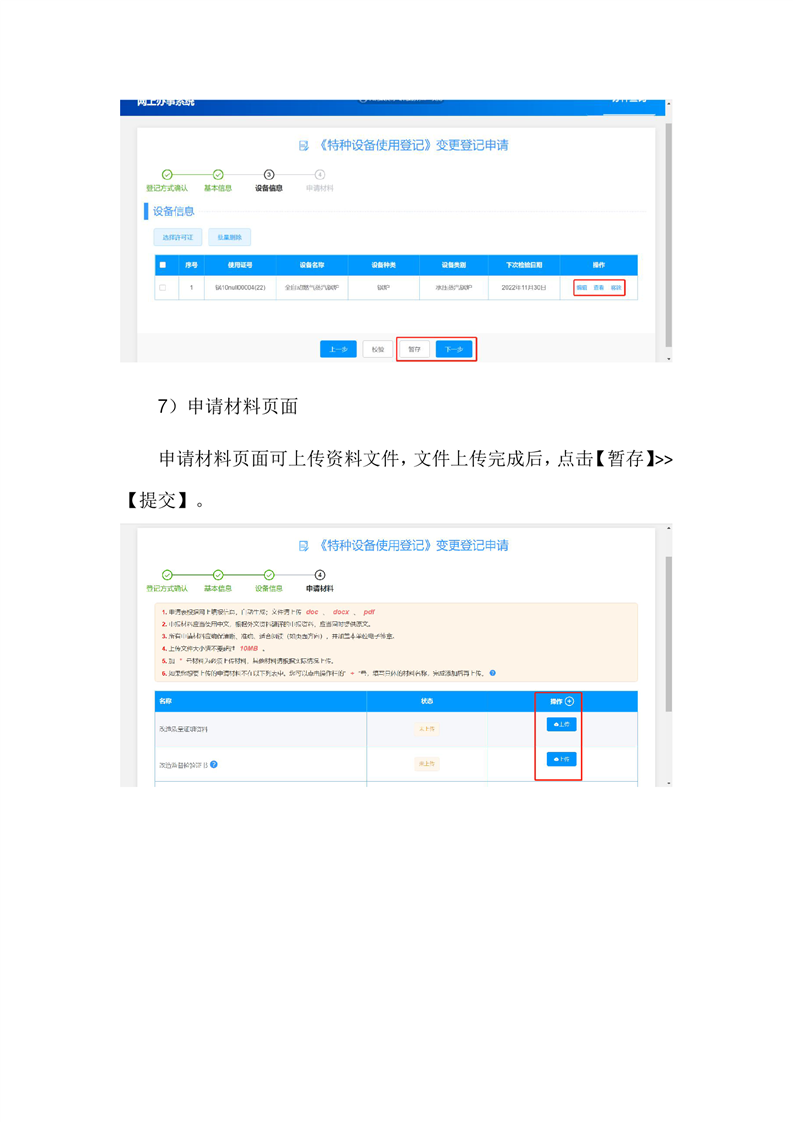Click completed 基本信息 step circle in upper stepper
The image size is (793, 1122).
(x=218, y=175)
